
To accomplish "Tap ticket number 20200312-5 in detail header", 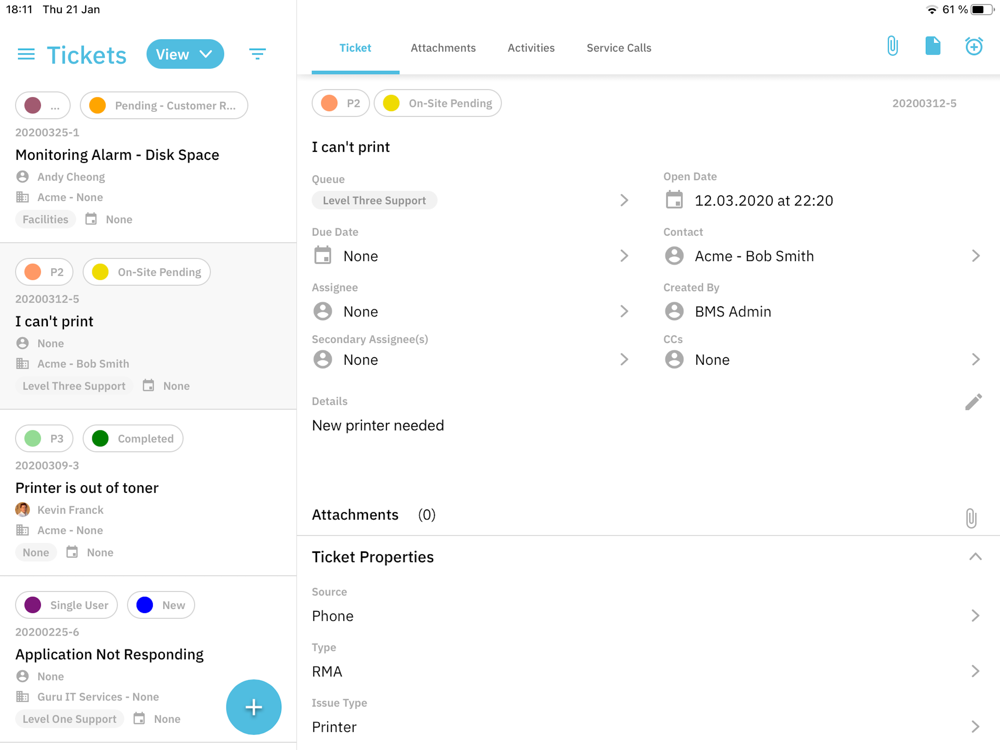I will (924, 103).
